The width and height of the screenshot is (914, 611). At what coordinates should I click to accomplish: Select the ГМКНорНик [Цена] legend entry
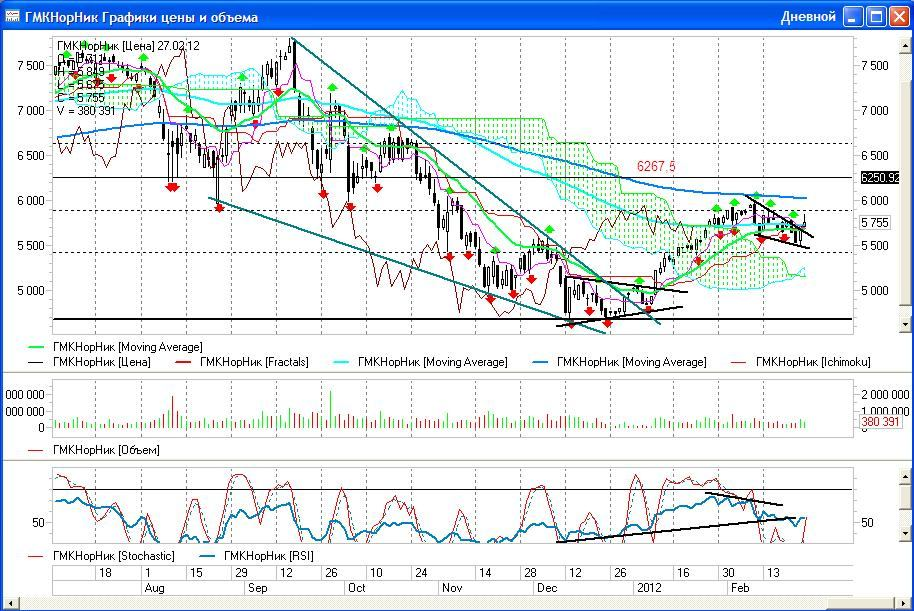click(x=101, y=362)
